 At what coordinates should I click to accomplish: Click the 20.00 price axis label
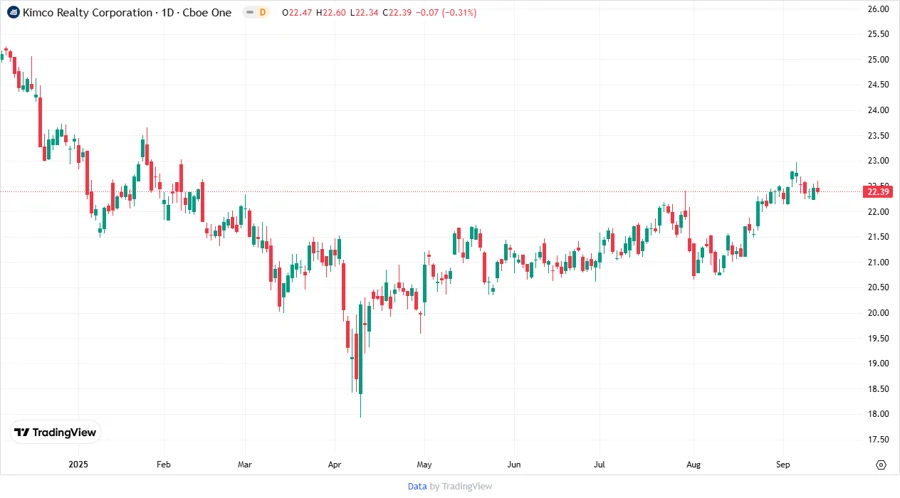tap(878, 313)
